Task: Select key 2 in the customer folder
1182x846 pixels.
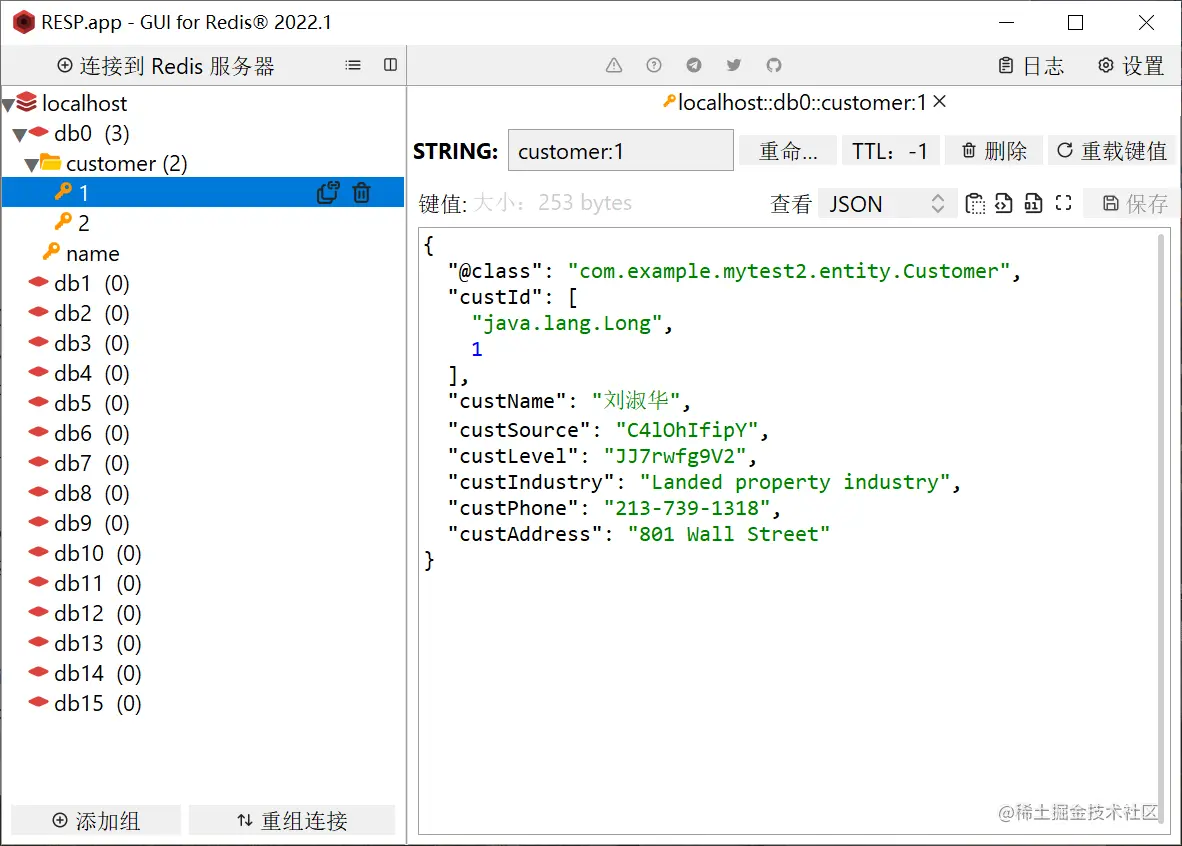Action: click(204, 222)
